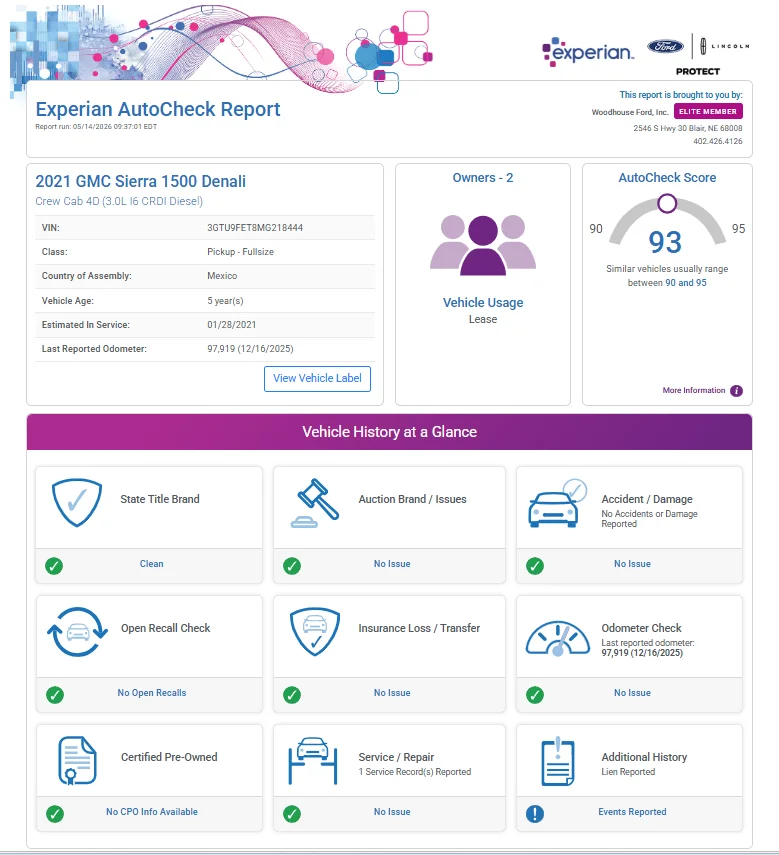Click the Lien Reported text
The image size is (779, 855).
tap(628, 772)
